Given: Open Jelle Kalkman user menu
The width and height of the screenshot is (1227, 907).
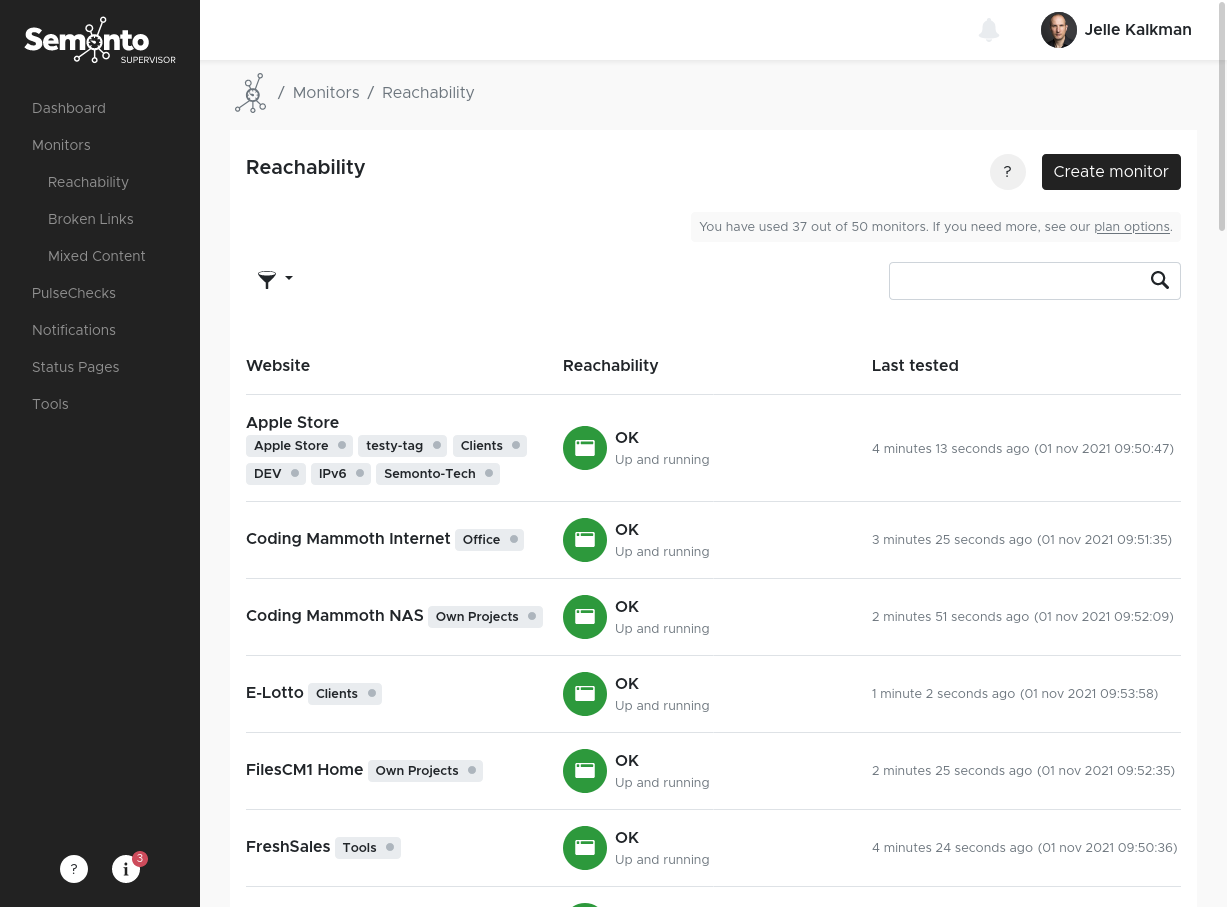Looking at the screenshot, I should tap(1116, 30).
